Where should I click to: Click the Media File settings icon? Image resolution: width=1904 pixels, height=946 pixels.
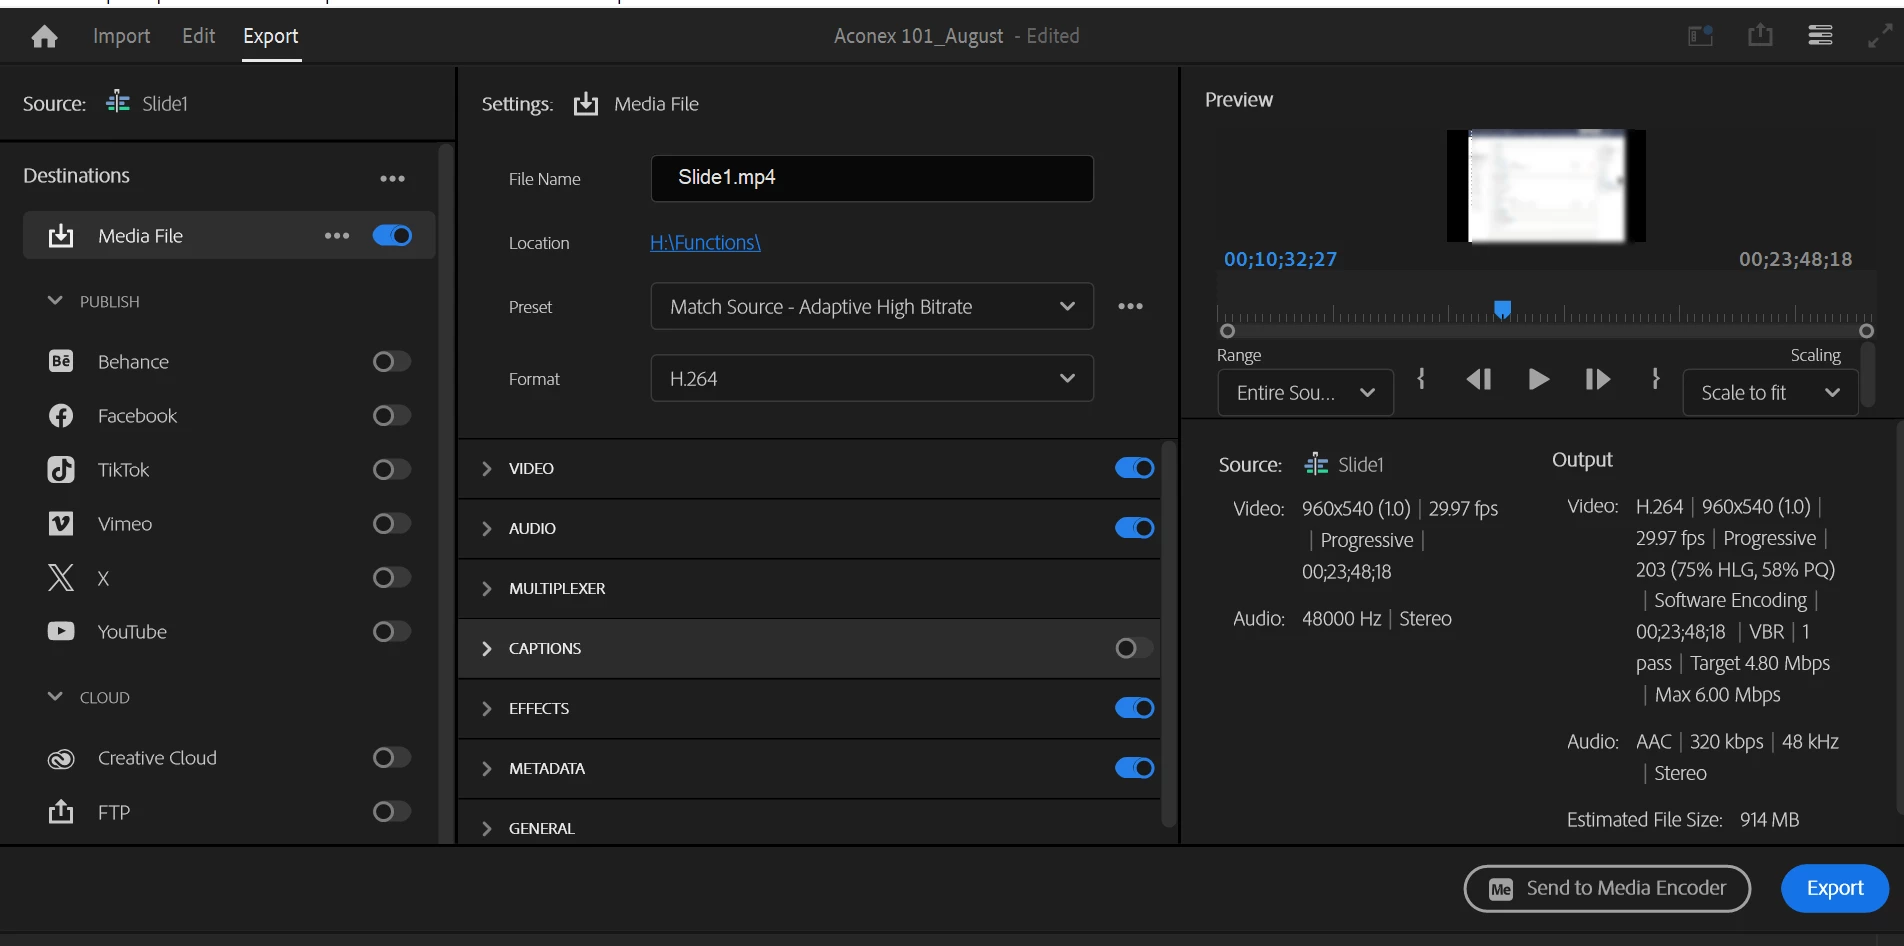tap(585, 104)
